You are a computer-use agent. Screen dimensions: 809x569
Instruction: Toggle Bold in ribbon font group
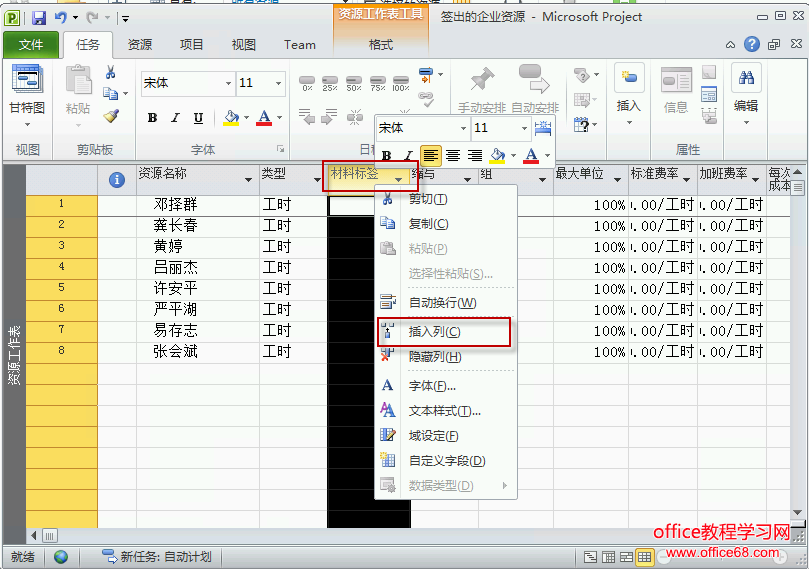tap(152, 118)
